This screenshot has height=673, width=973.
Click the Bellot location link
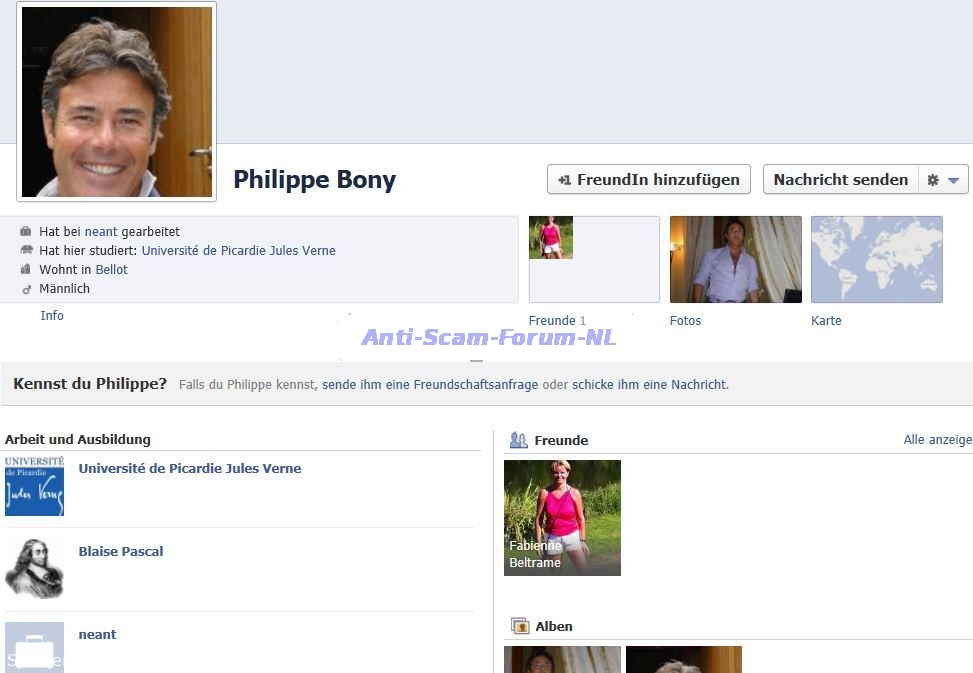111,270
